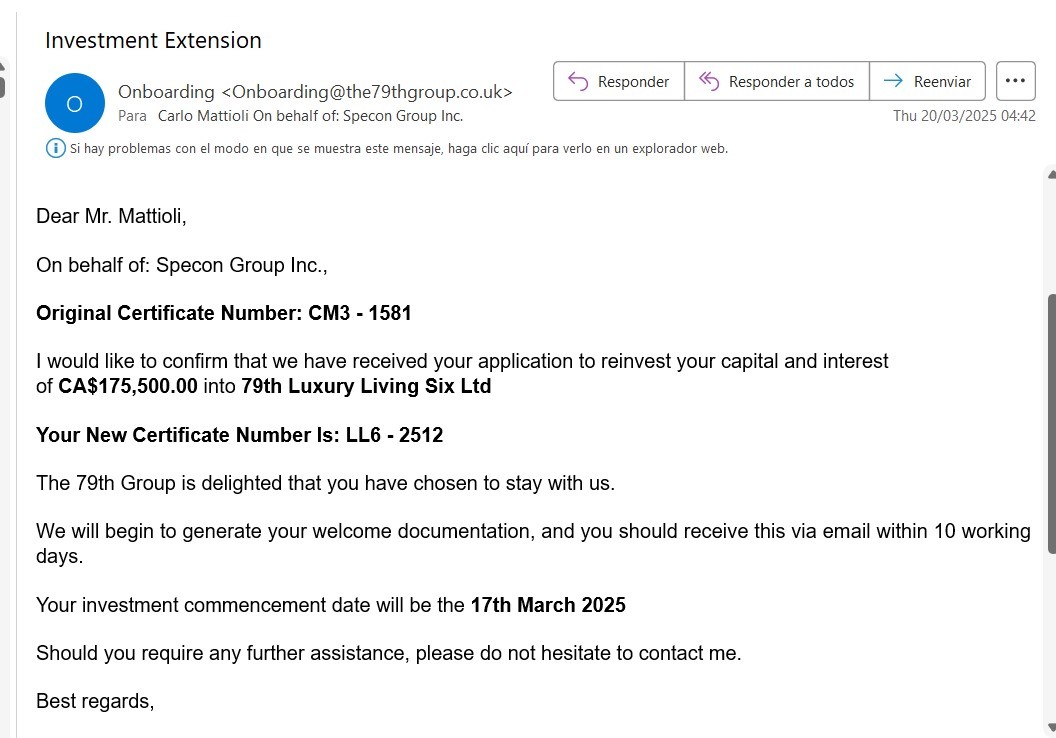Screen dimensions: 1056x738
Task: Click the Investment Extension subject line
Action: point(153,41)
